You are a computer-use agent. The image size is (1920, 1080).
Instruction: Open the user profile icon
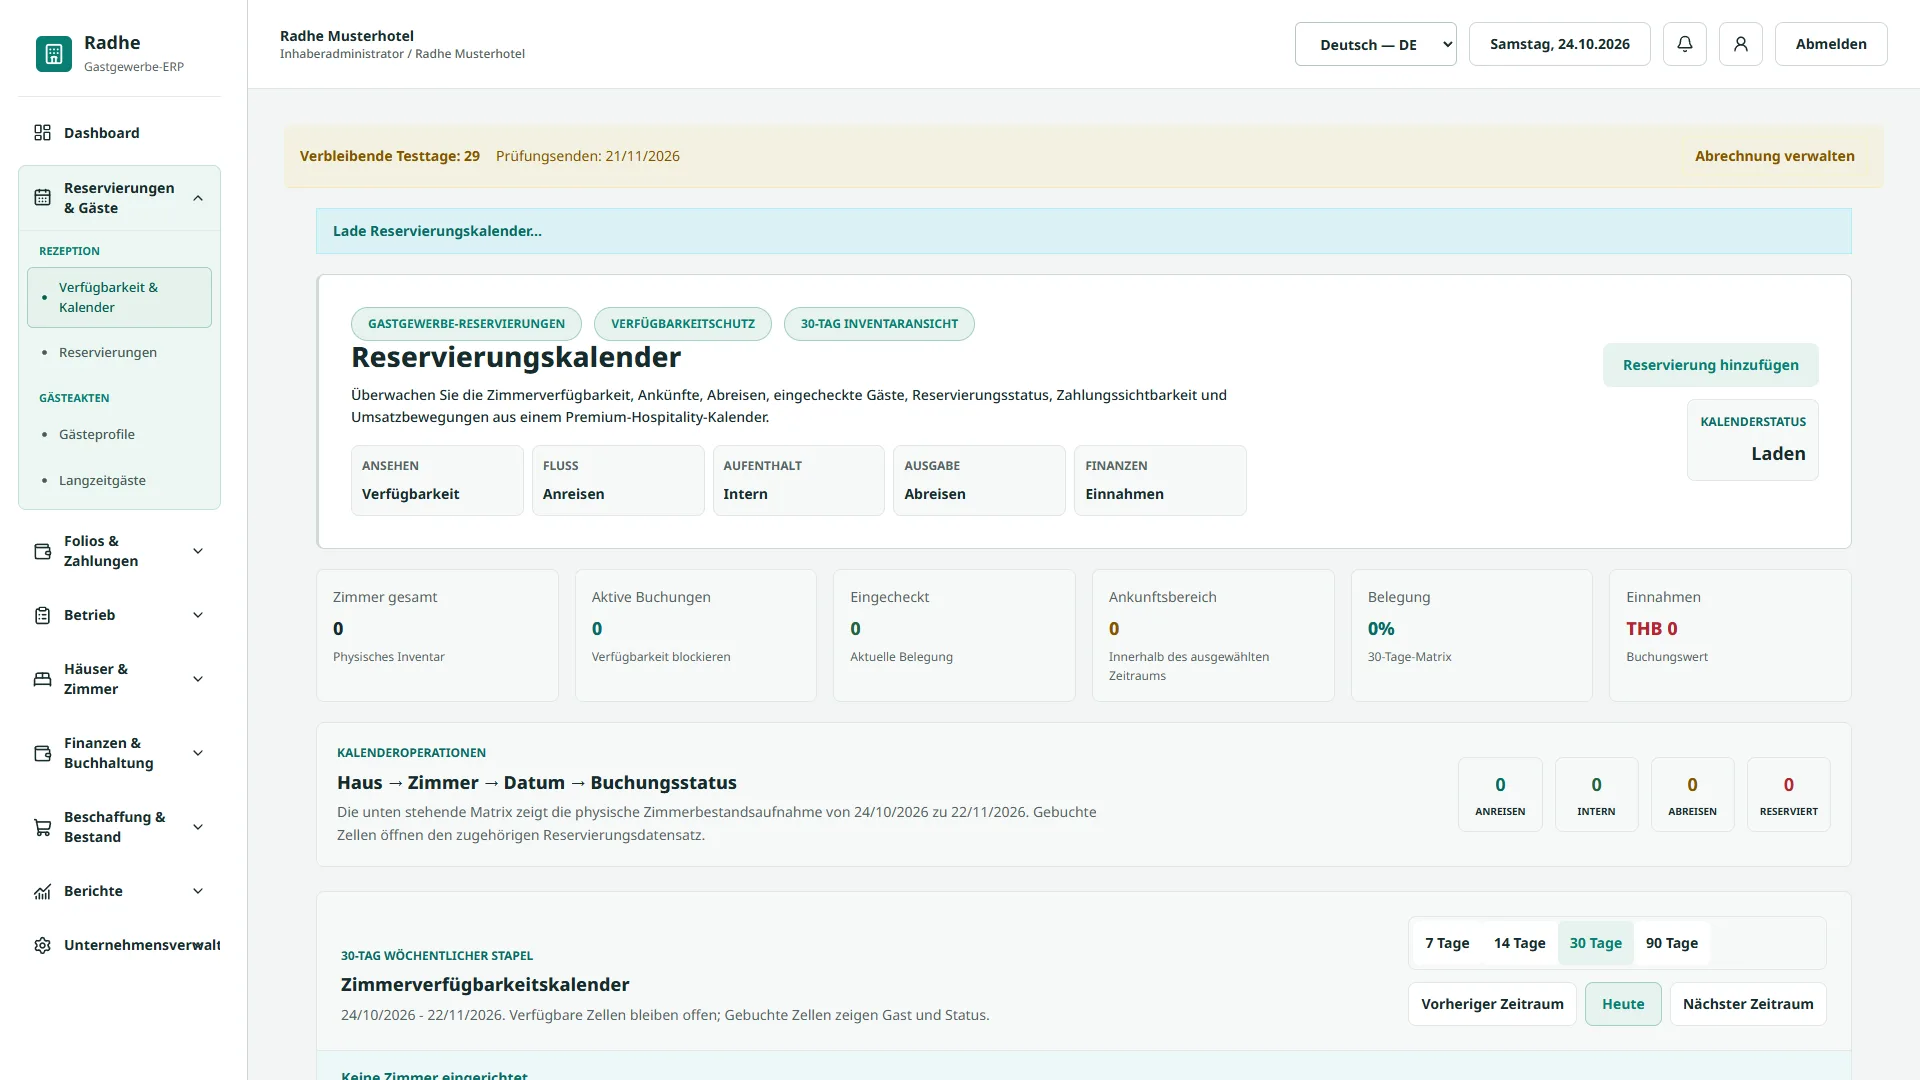1741,44
